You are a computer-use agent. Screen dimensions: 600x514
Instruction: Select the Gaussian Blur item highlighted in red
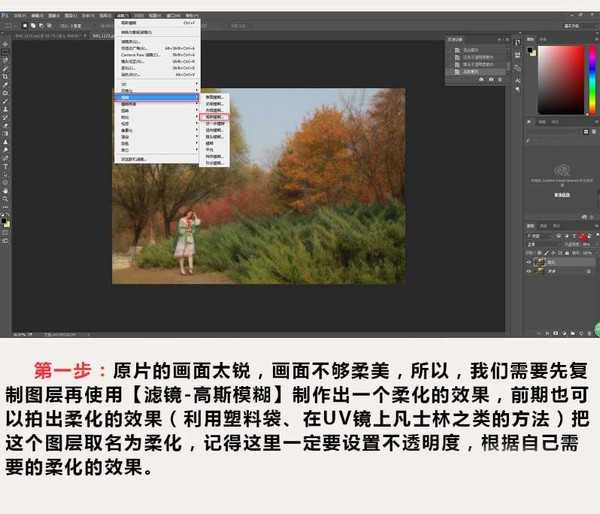(216, 116)
